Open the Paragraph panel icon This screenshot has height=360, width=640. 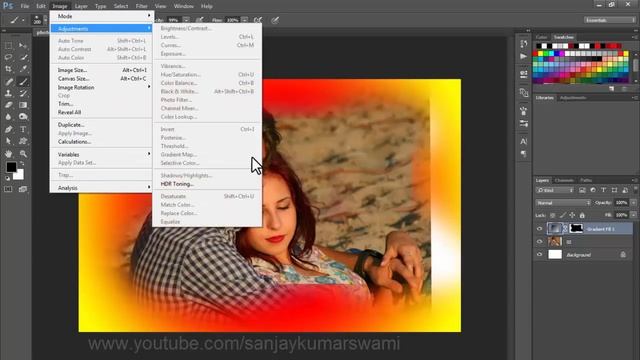524,154
